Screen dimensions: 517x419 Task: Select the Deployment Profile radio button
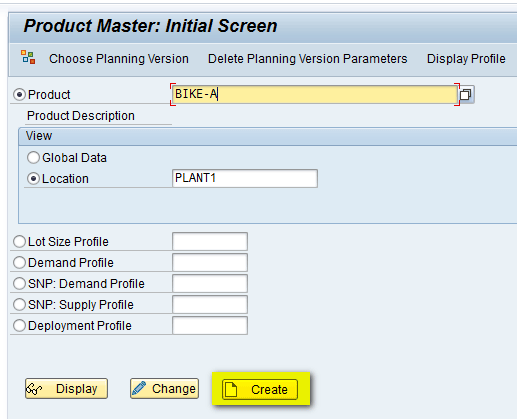19,326
